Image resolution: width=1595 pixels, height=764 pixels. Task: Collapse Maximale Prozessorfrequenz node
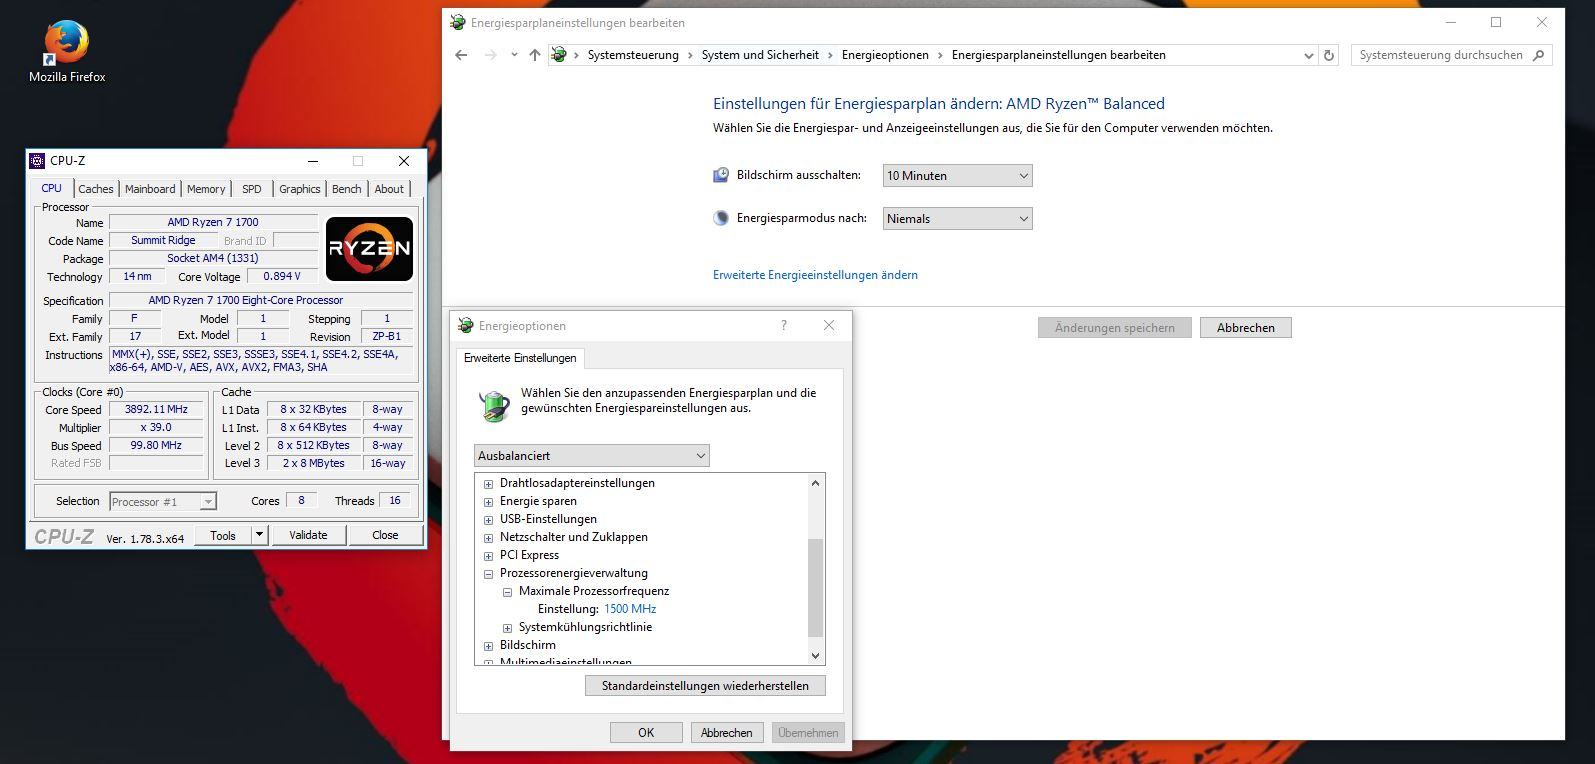[507, 592]
